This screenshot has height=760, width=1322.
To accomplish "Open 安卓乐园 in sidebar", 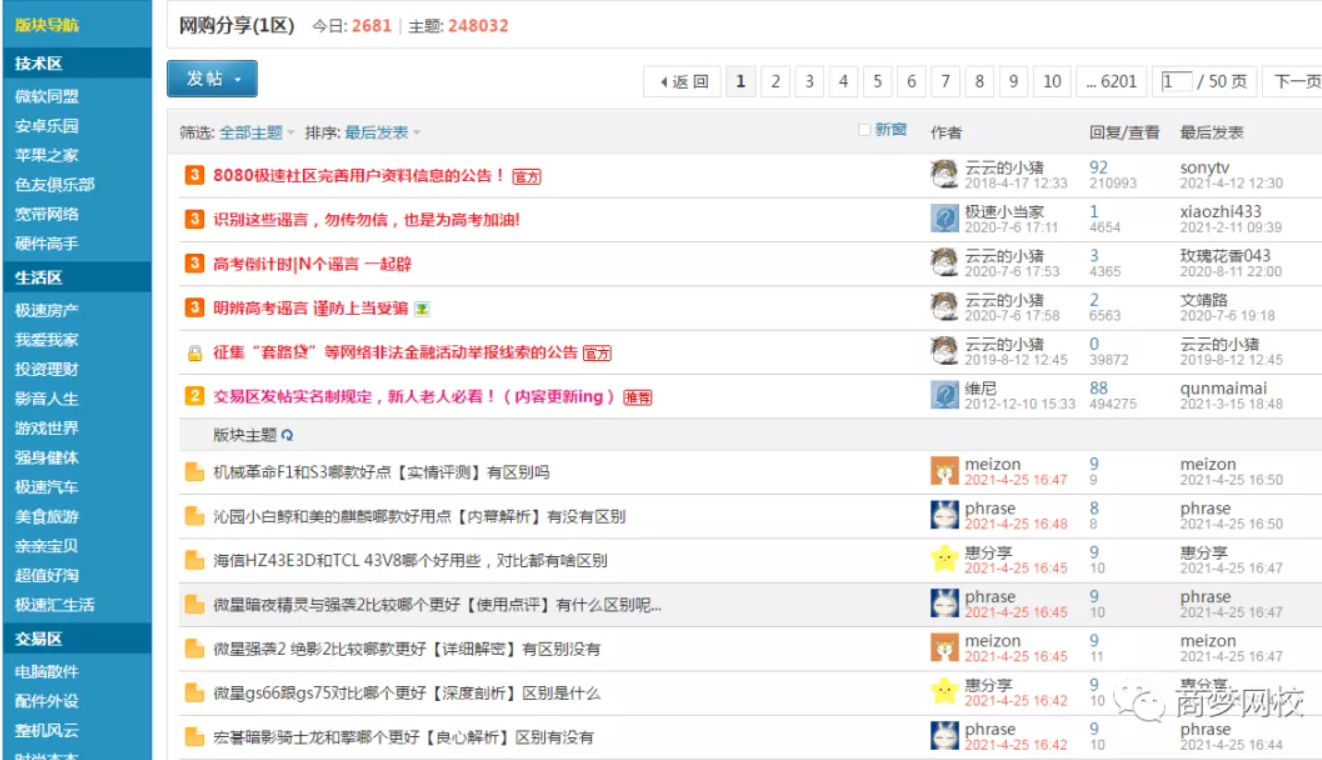I will coord(47,126).
